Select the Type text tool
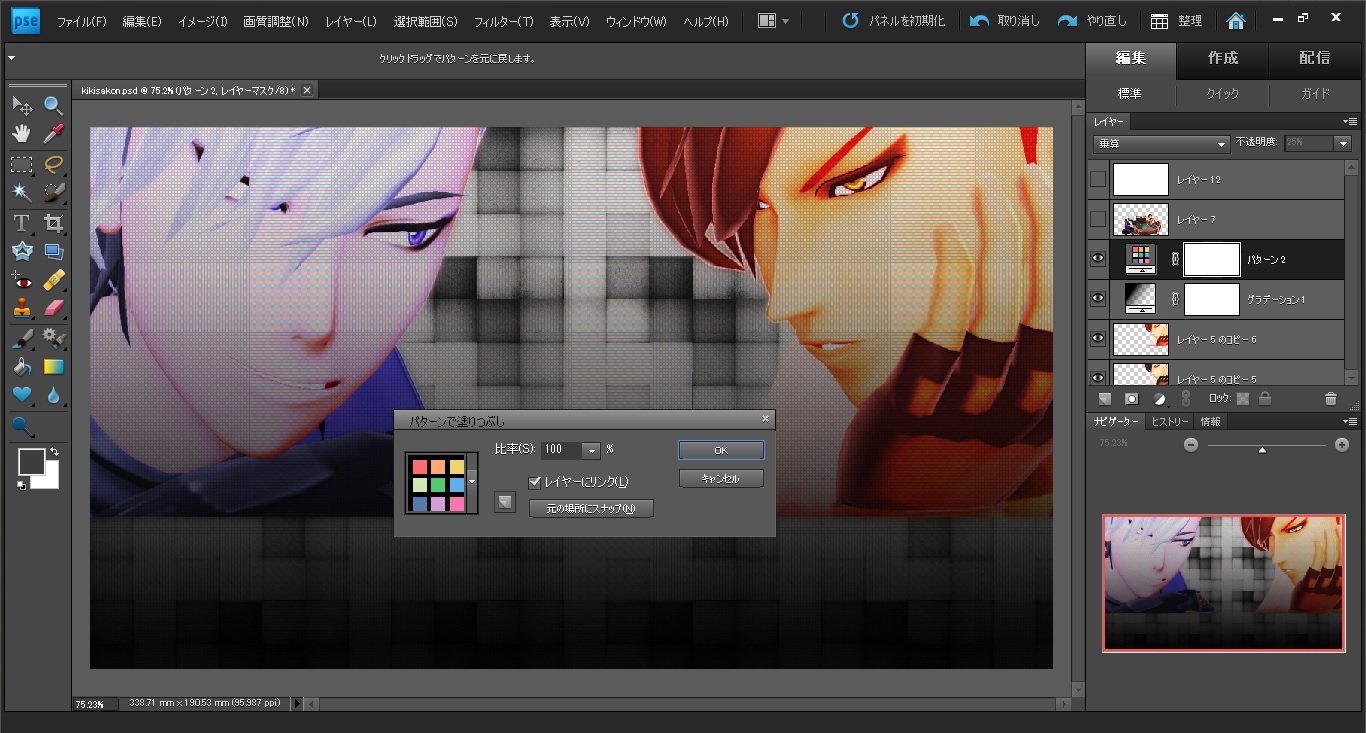1366x733 pixels. tap(22, 222)
